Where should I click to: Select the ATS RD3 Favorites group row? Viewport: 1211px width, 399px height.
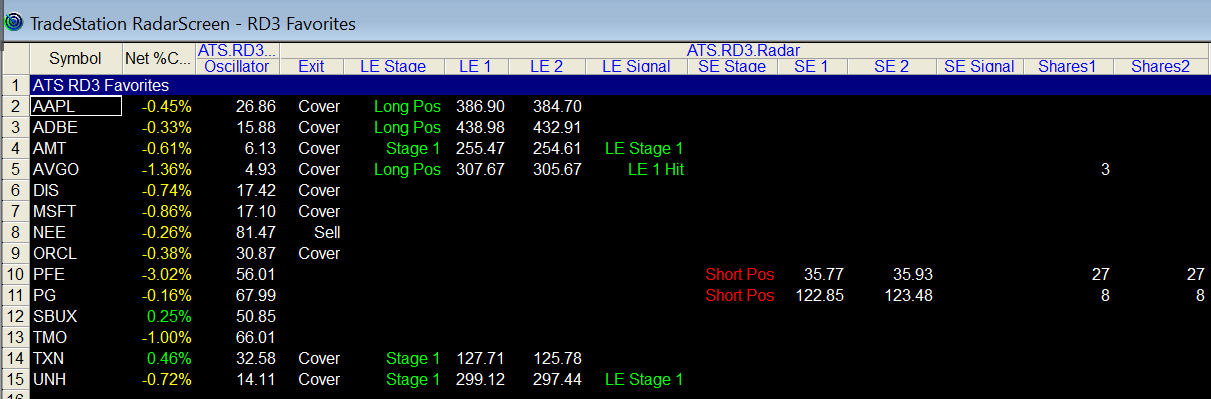click(620, 86)
